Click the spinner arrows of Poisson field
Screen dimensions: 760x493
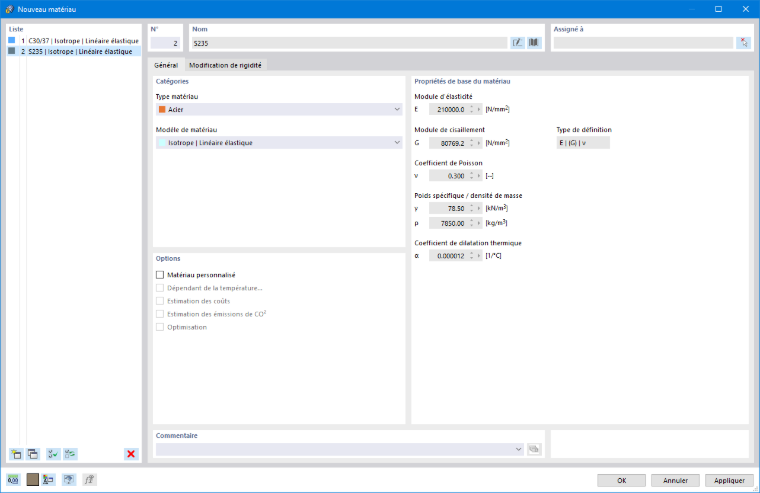tap(471, 176)
